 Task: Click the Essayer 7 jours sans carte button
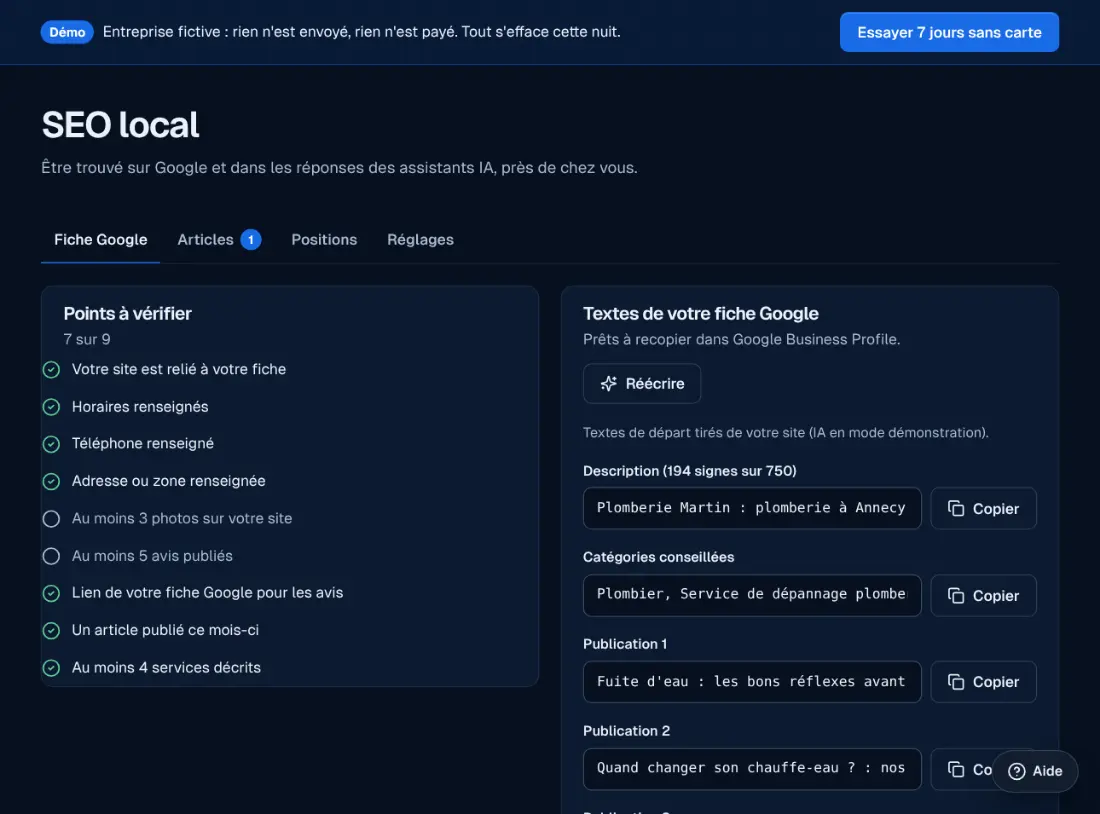tap(948, 32)
